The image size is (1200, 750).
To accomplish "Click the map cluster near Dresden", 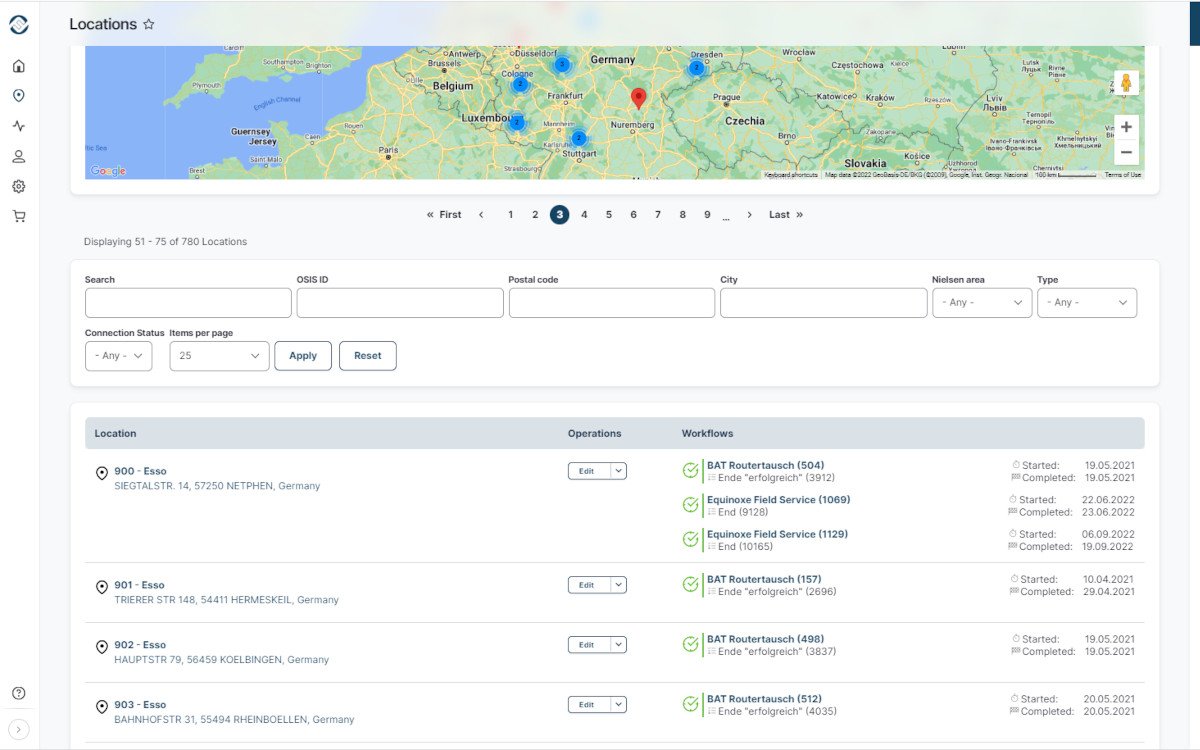I will click(x=696, y=68).
